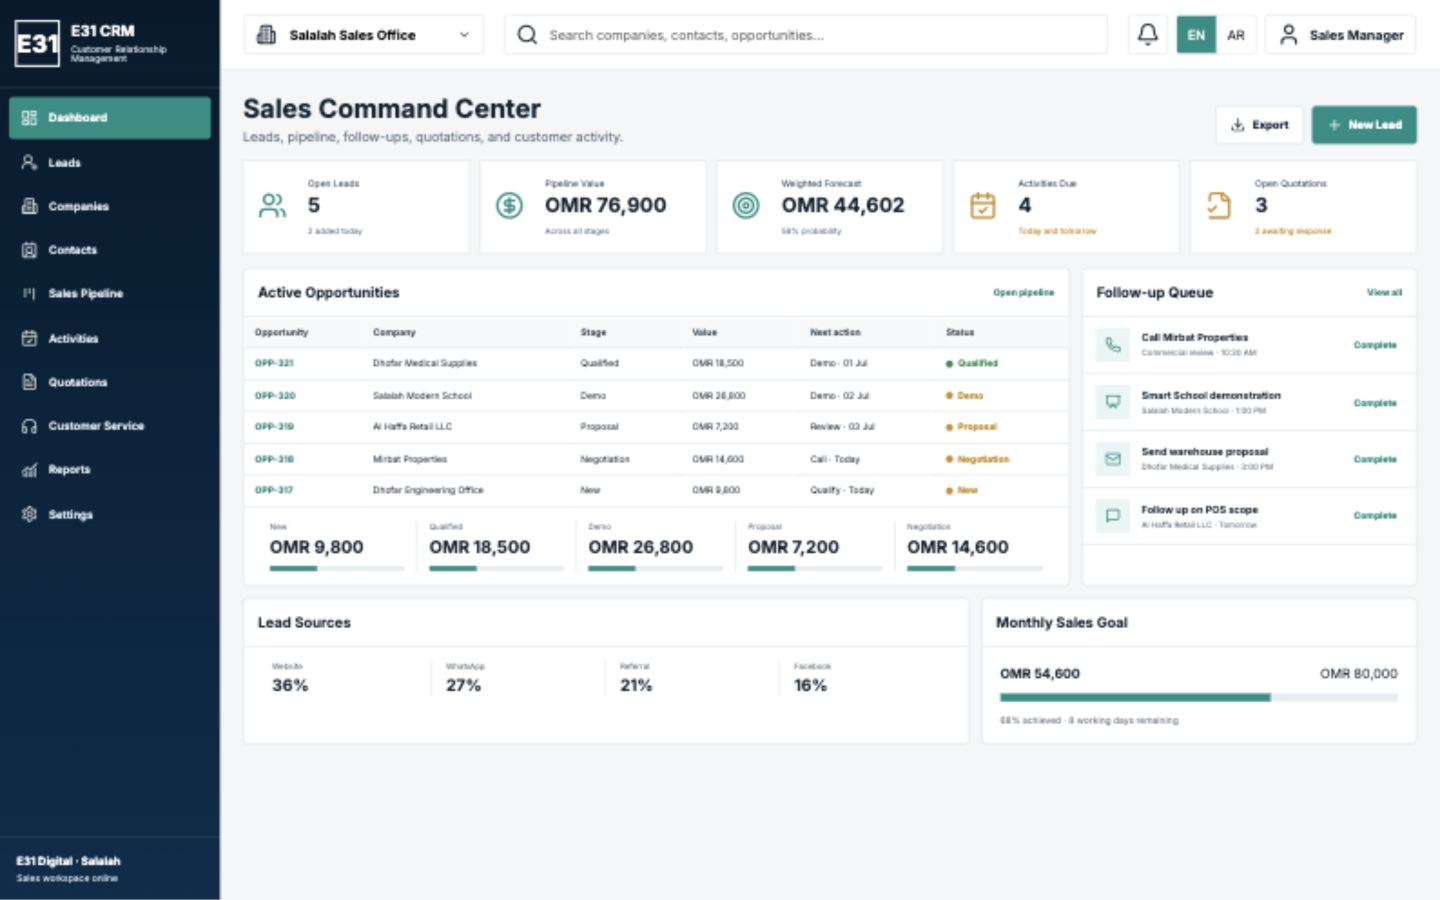The width and height of the screenshot is (1440, 900).
Task: Click the search magnifier icon
Action: pyautogui.click(x=527, y=35)
